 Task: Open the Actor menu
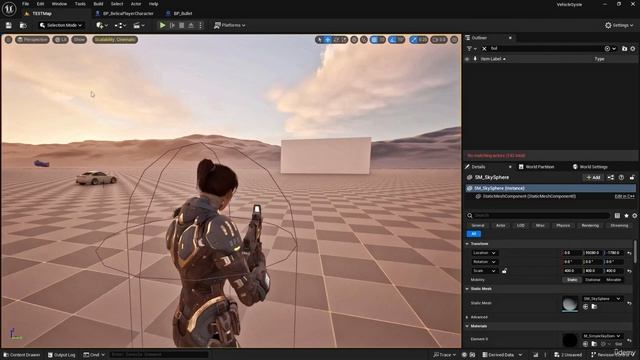pos(136,4)
